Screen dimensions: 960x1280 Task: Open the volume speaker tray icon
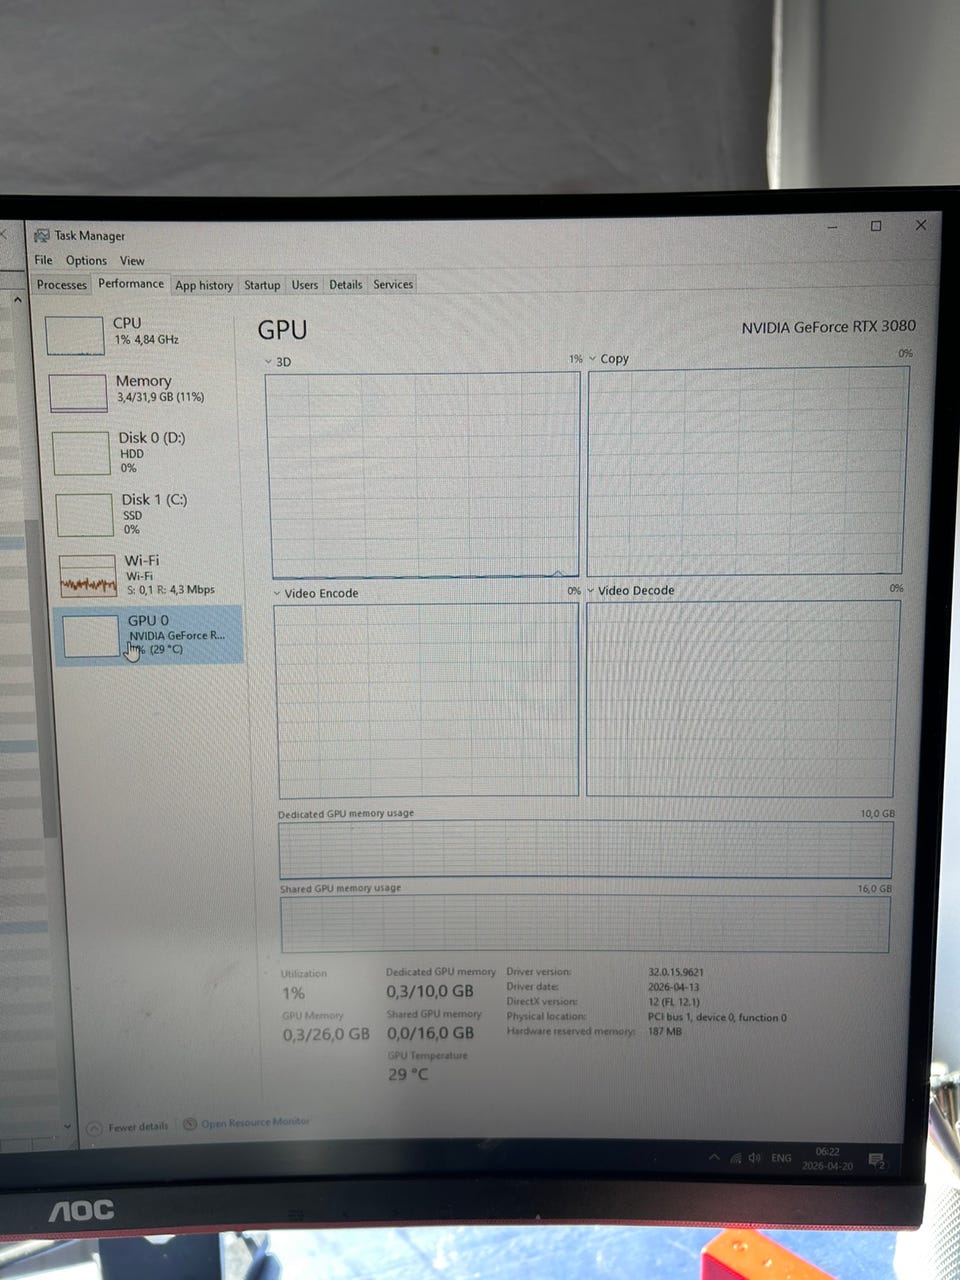(x=754, y=1158)
